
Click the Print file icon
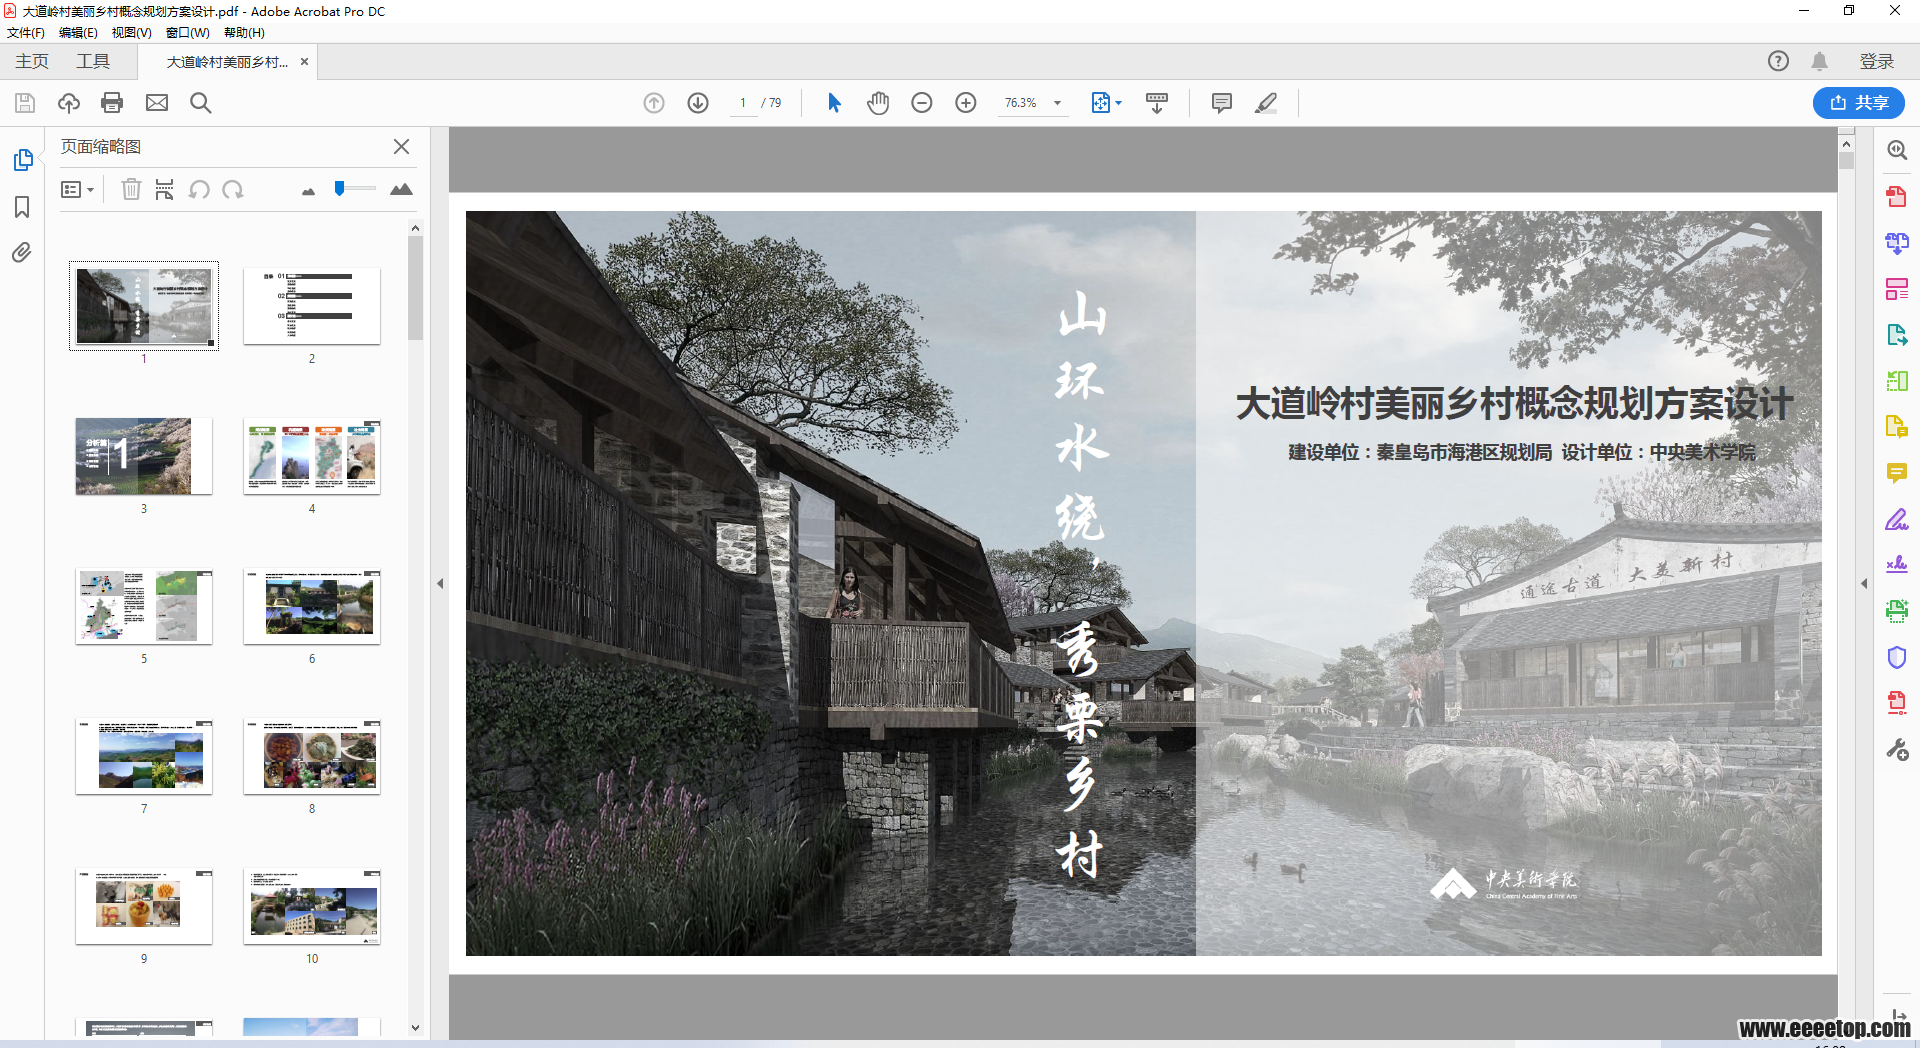(x=112, y=103)
